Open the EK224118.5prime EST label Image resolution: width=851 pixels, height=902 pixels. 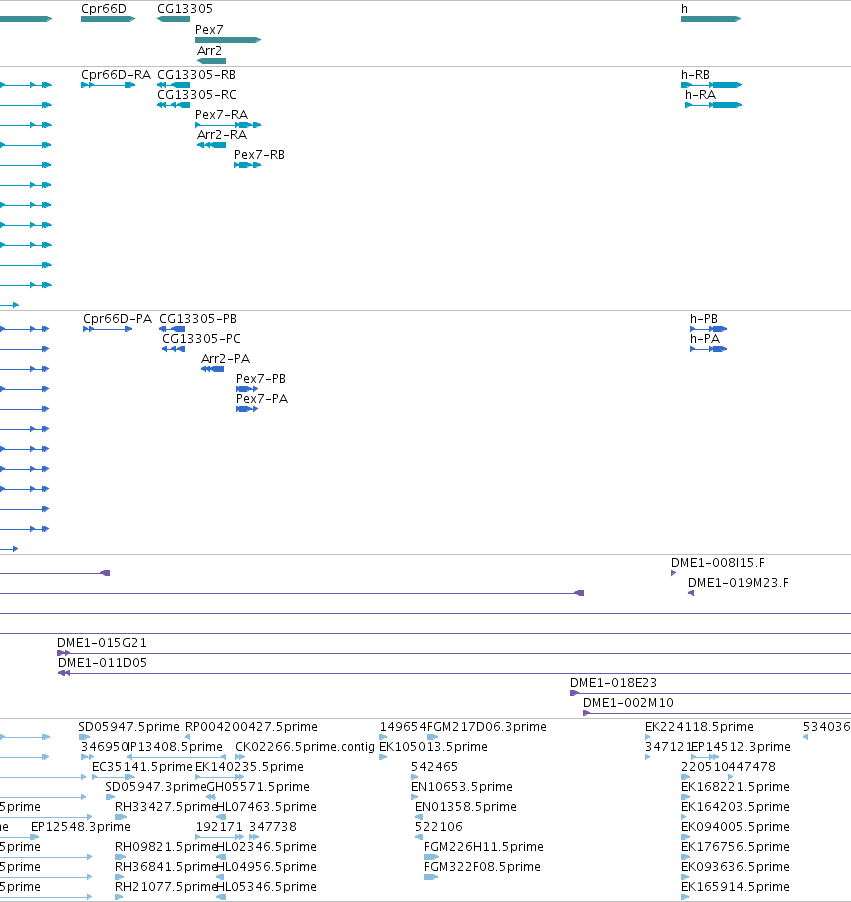coord(699,727)
